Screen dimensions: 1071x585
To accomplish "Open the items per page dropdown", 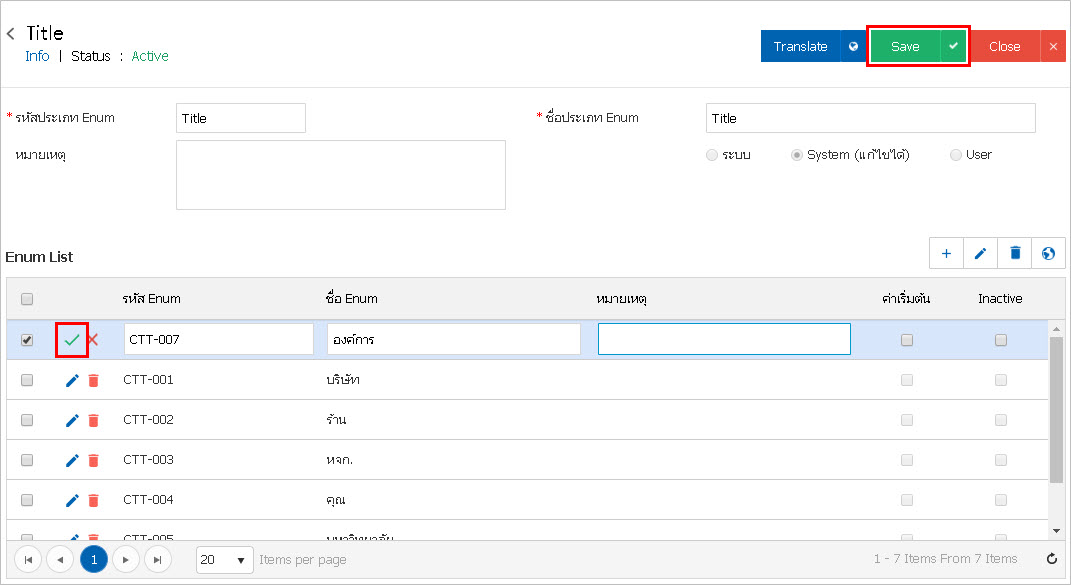I will [225, 560].
